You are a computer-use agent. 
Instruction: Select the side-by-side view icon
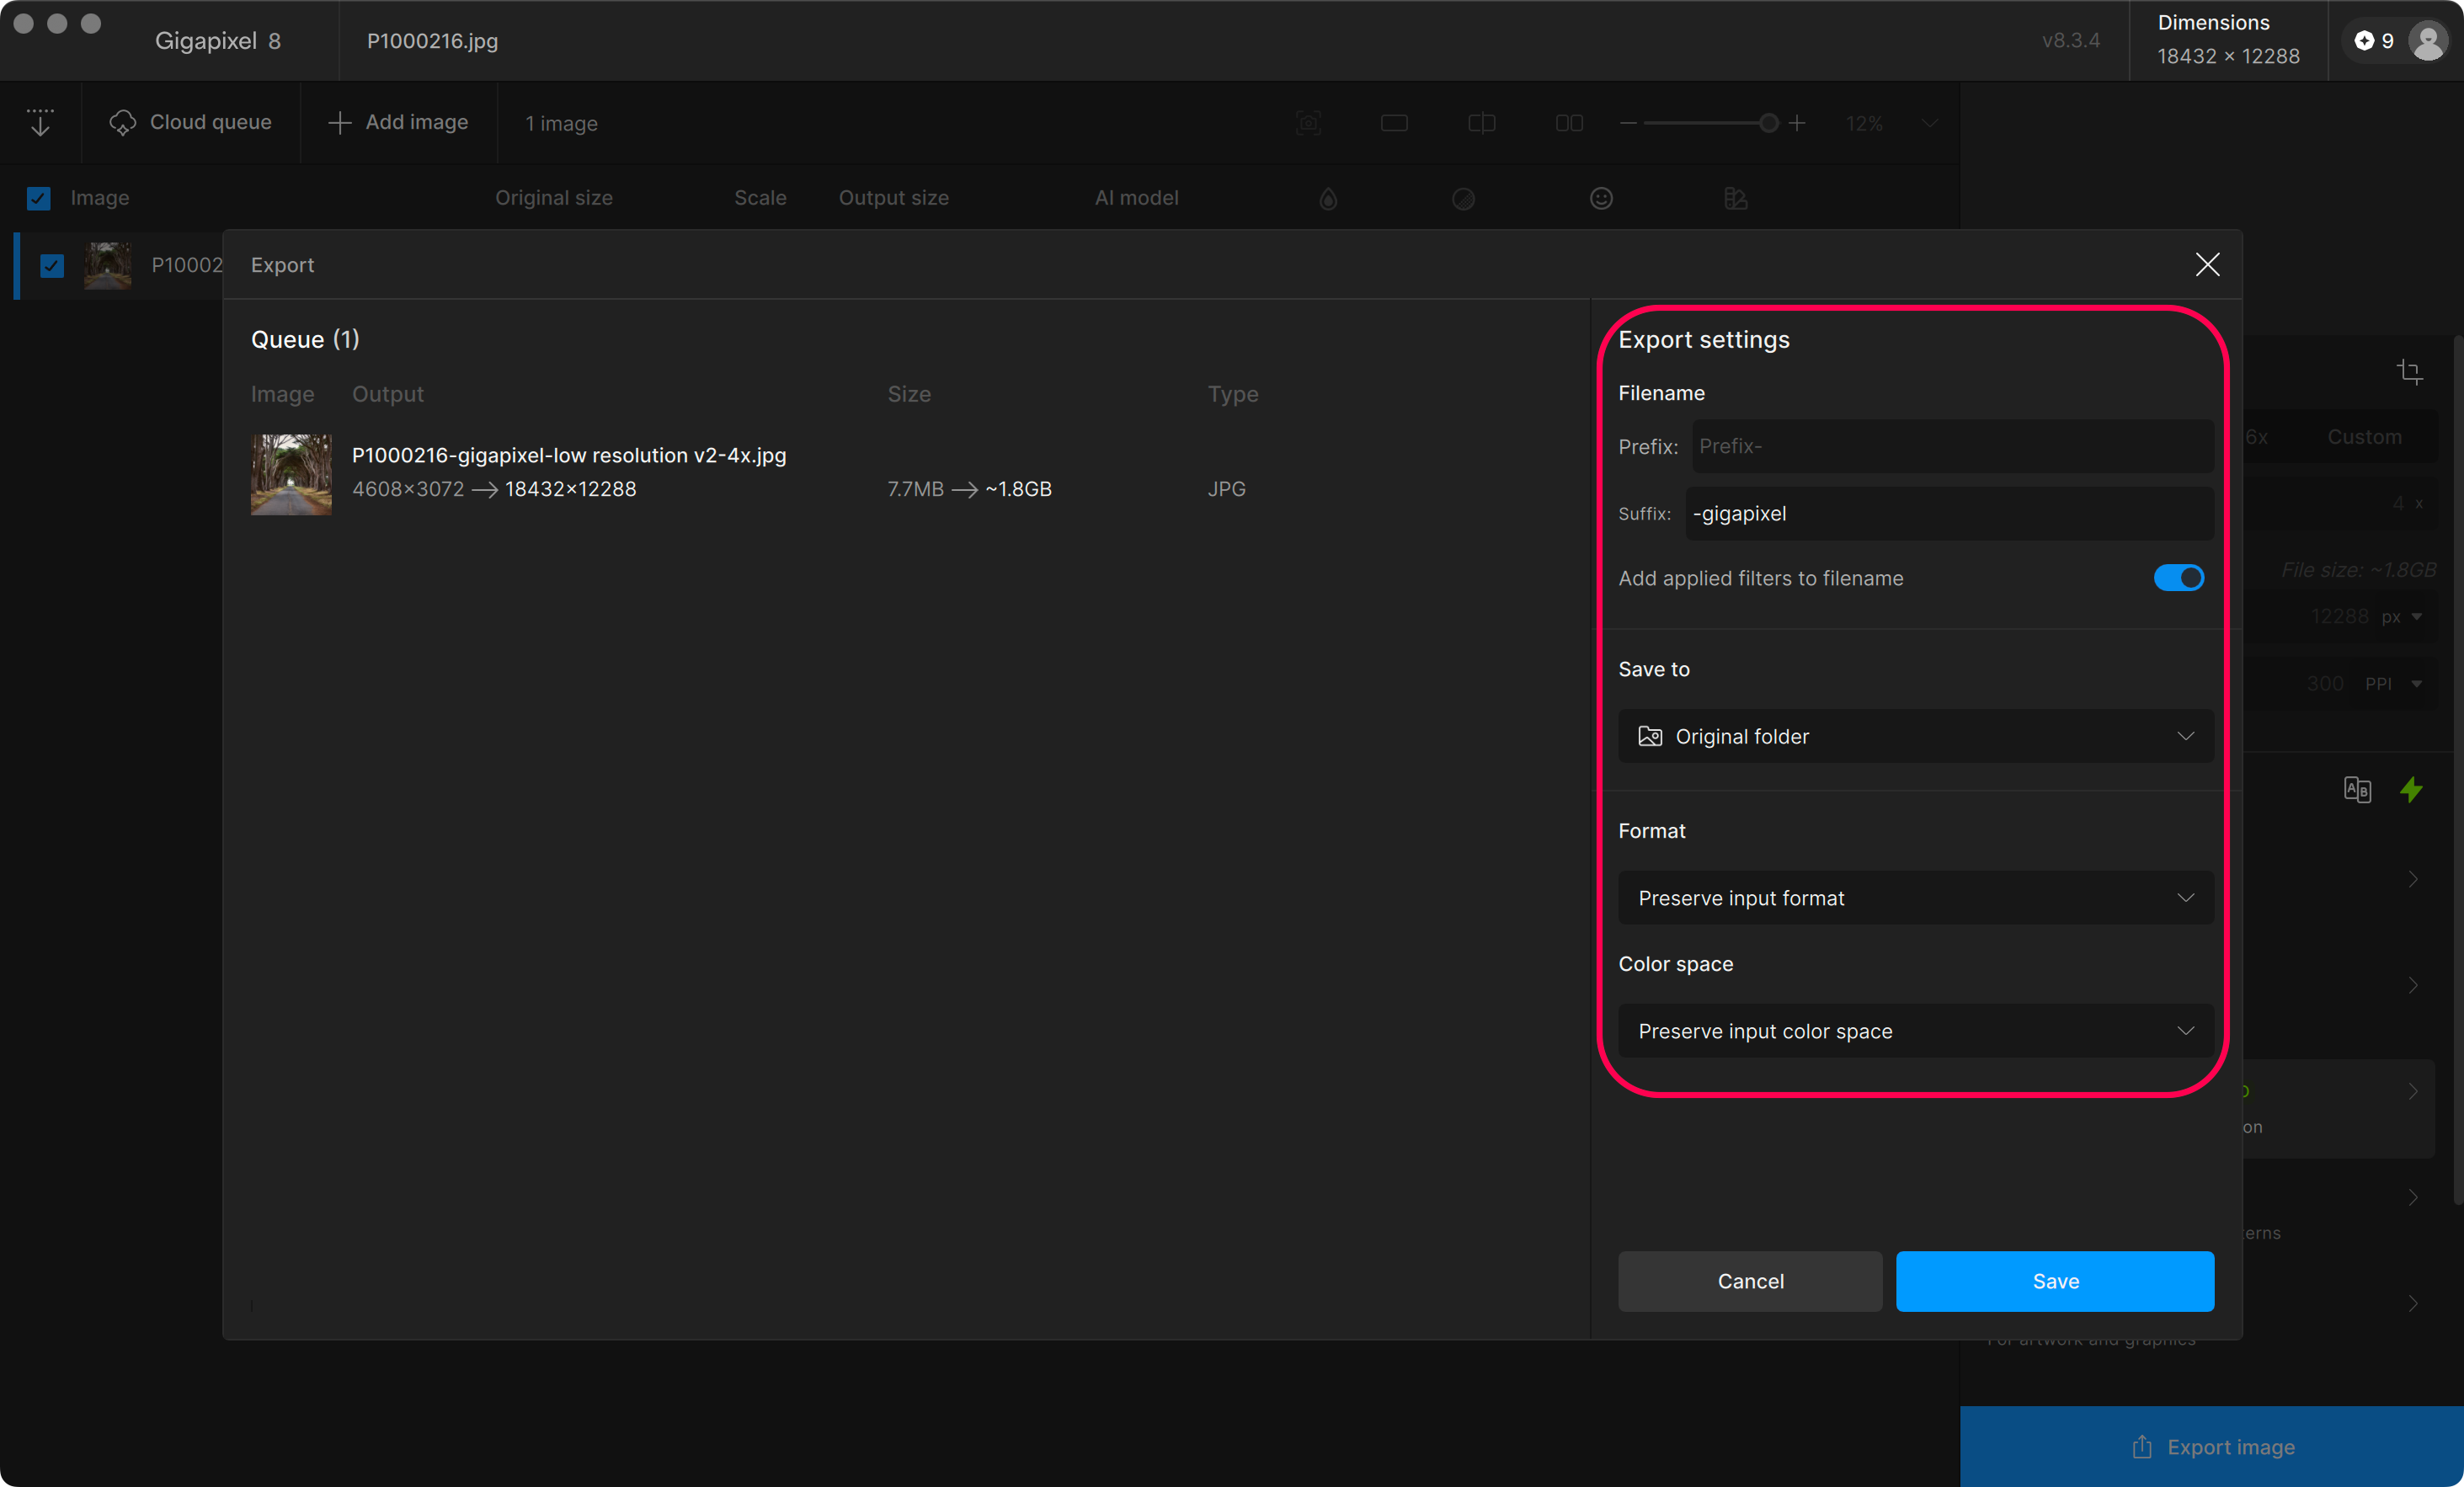pos(1568,123)
